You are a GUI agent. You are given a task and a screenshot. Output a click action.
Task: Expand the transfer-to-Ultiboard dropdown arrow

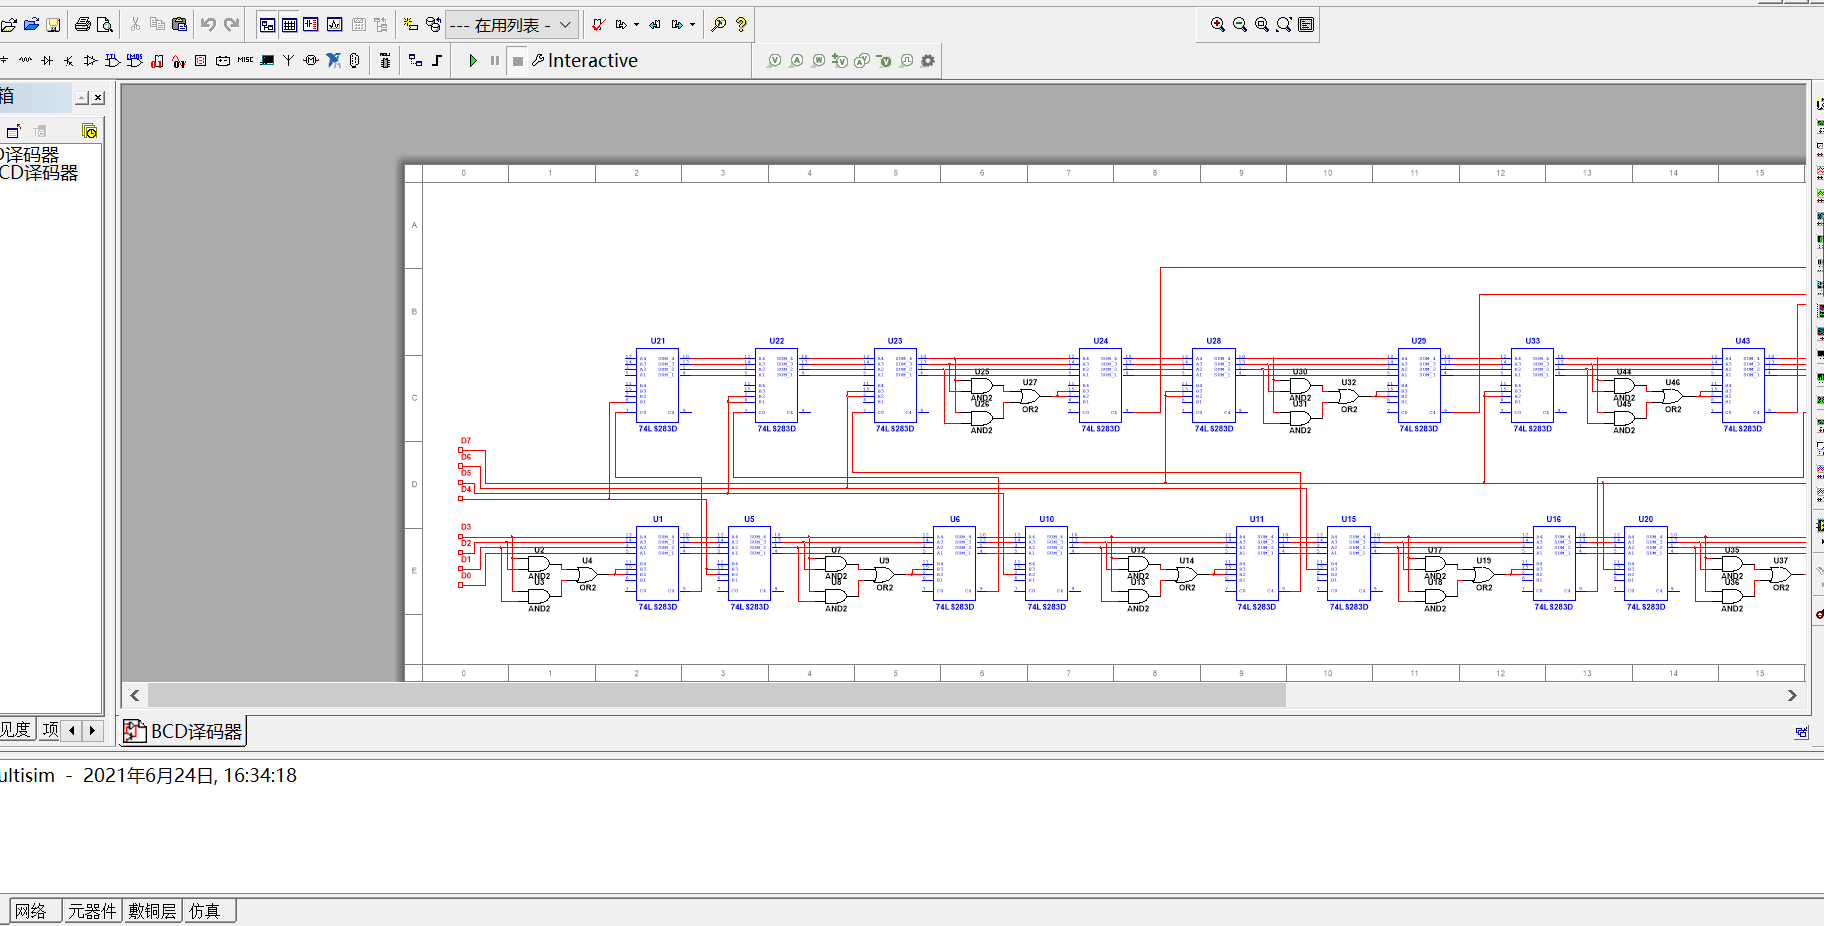pyautogui.click(x=636, y=24)
